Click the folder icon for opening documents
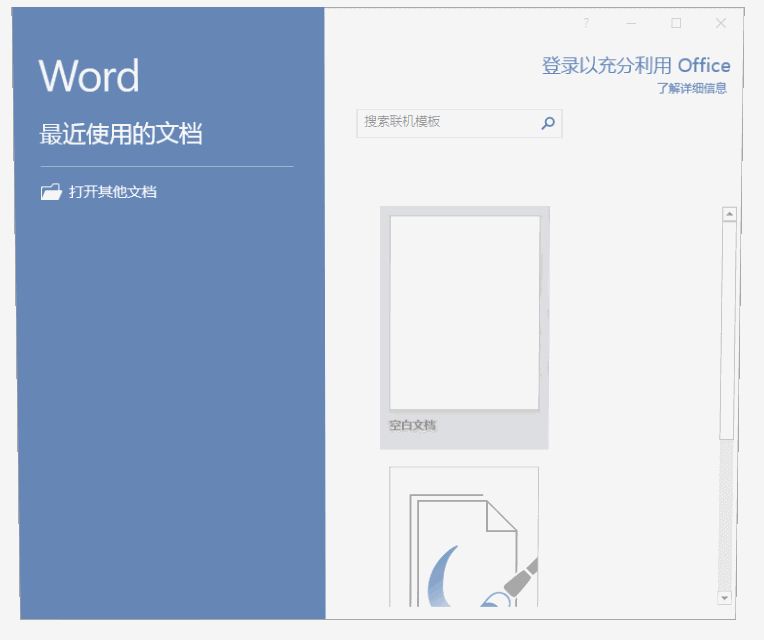This screenshot has width=764, height=640. (51, 192)
